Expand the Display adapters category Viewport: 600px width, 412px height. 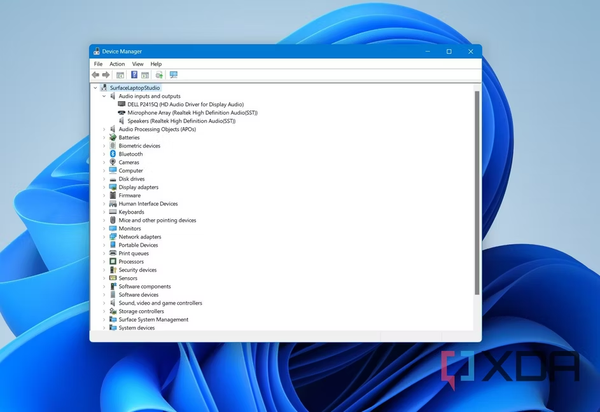[103, 187]
